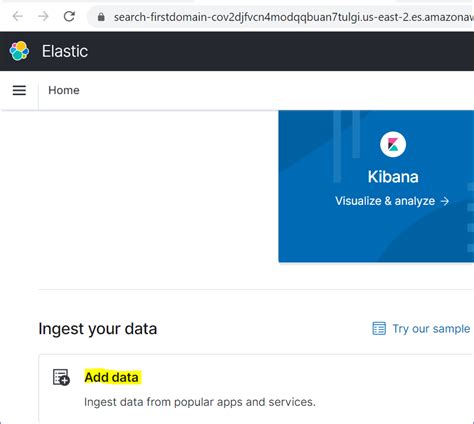The width and height of the screenshot is (474, 424).
Task: Click the Ingest your data heading
Action: [98, 329]
